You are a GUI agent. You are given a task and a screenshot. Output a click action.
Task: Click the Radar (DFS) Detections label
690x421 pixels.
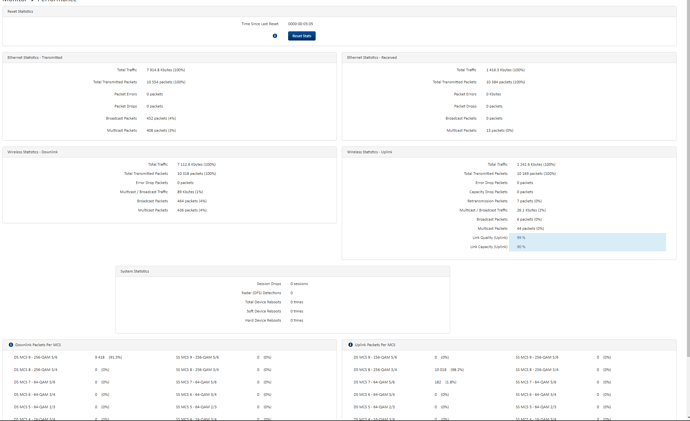pos(261,293)
